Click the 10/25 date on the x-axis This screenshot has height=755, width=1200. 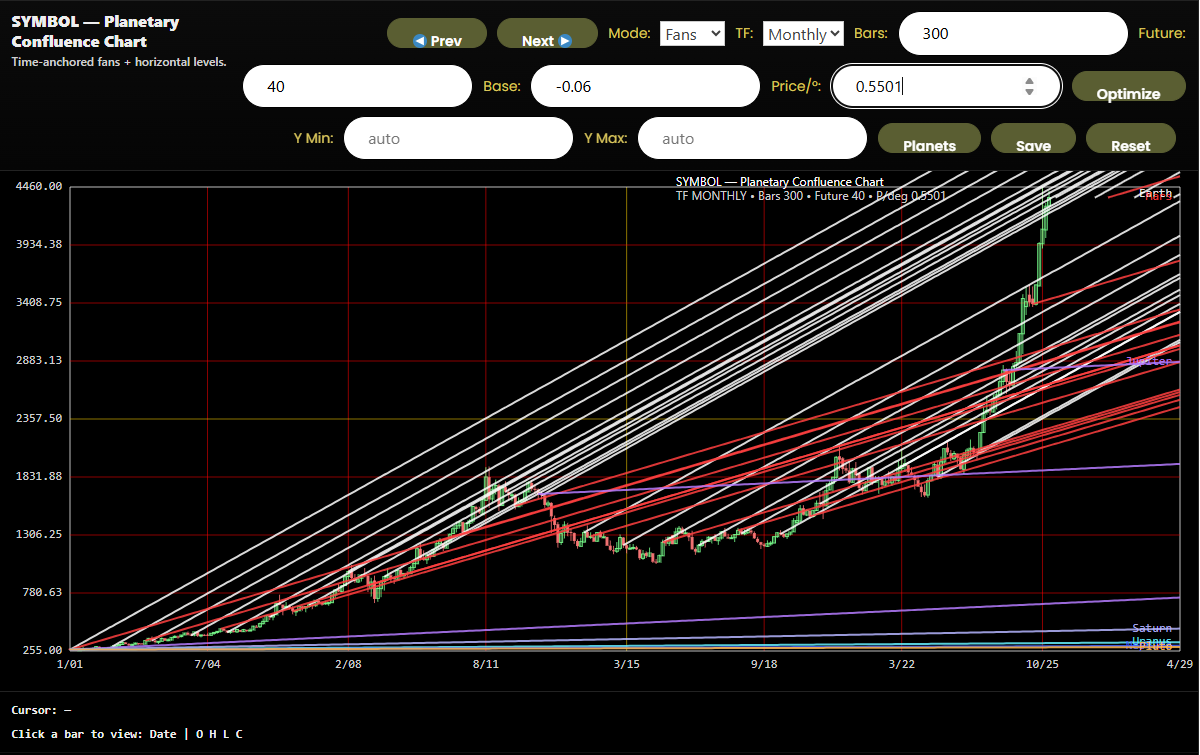(x=1042, y=664)
